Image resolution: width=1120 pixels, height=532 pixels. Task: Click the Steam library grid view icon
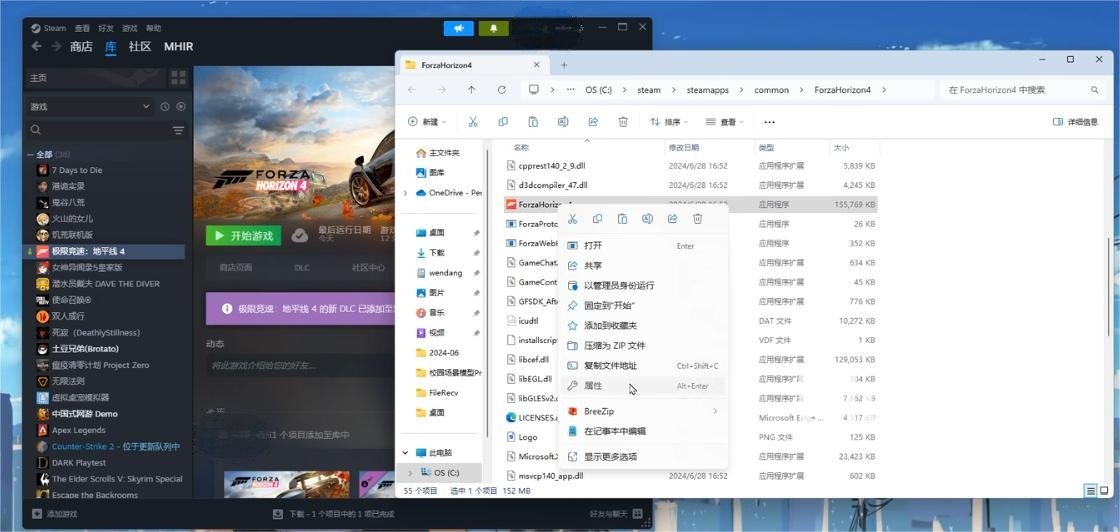click(x=178, y=77)
